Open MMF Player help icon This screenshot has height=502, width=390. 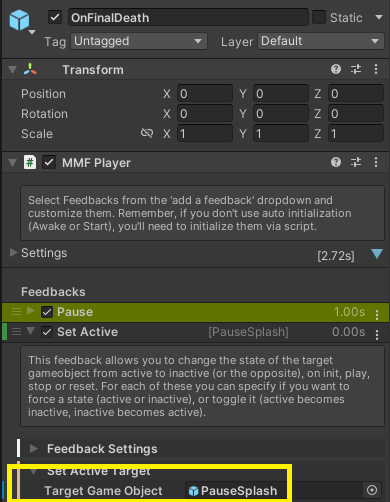[x=336, y=162]
